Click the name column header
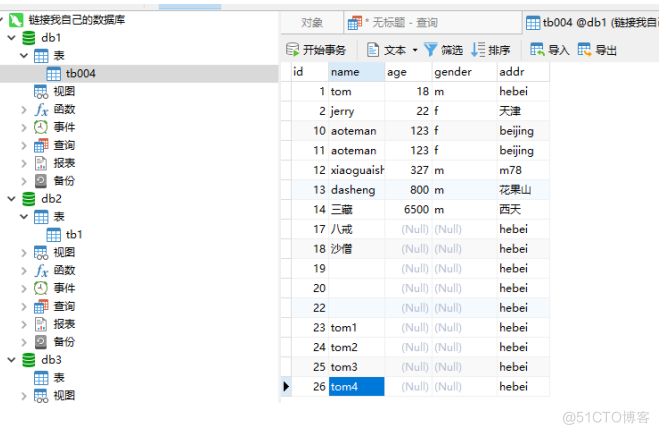 pyautogui.click(x=356, y=72)
